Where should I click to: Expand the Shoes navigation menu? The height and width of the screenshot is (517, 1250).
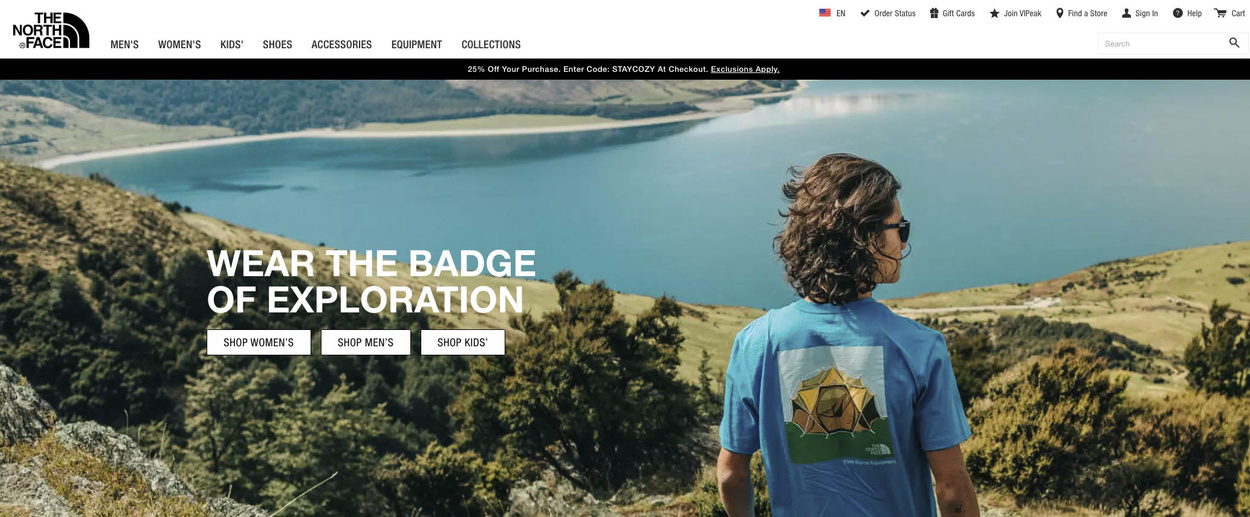pyautogui.click(x=277, y=44)
